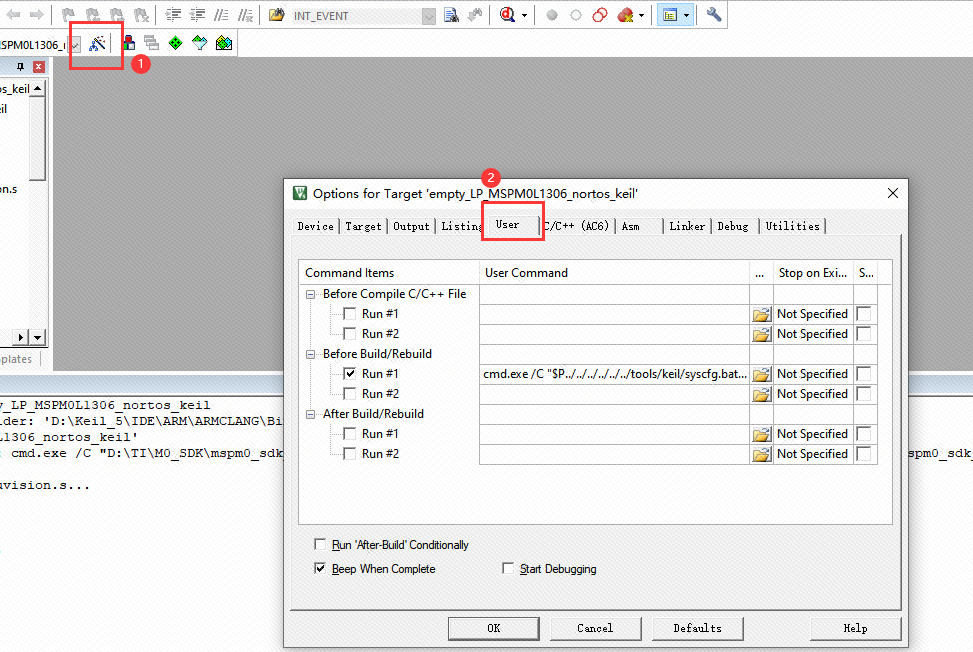
Task: Launch the Pack Installer icon
Action: coord(223,43)
